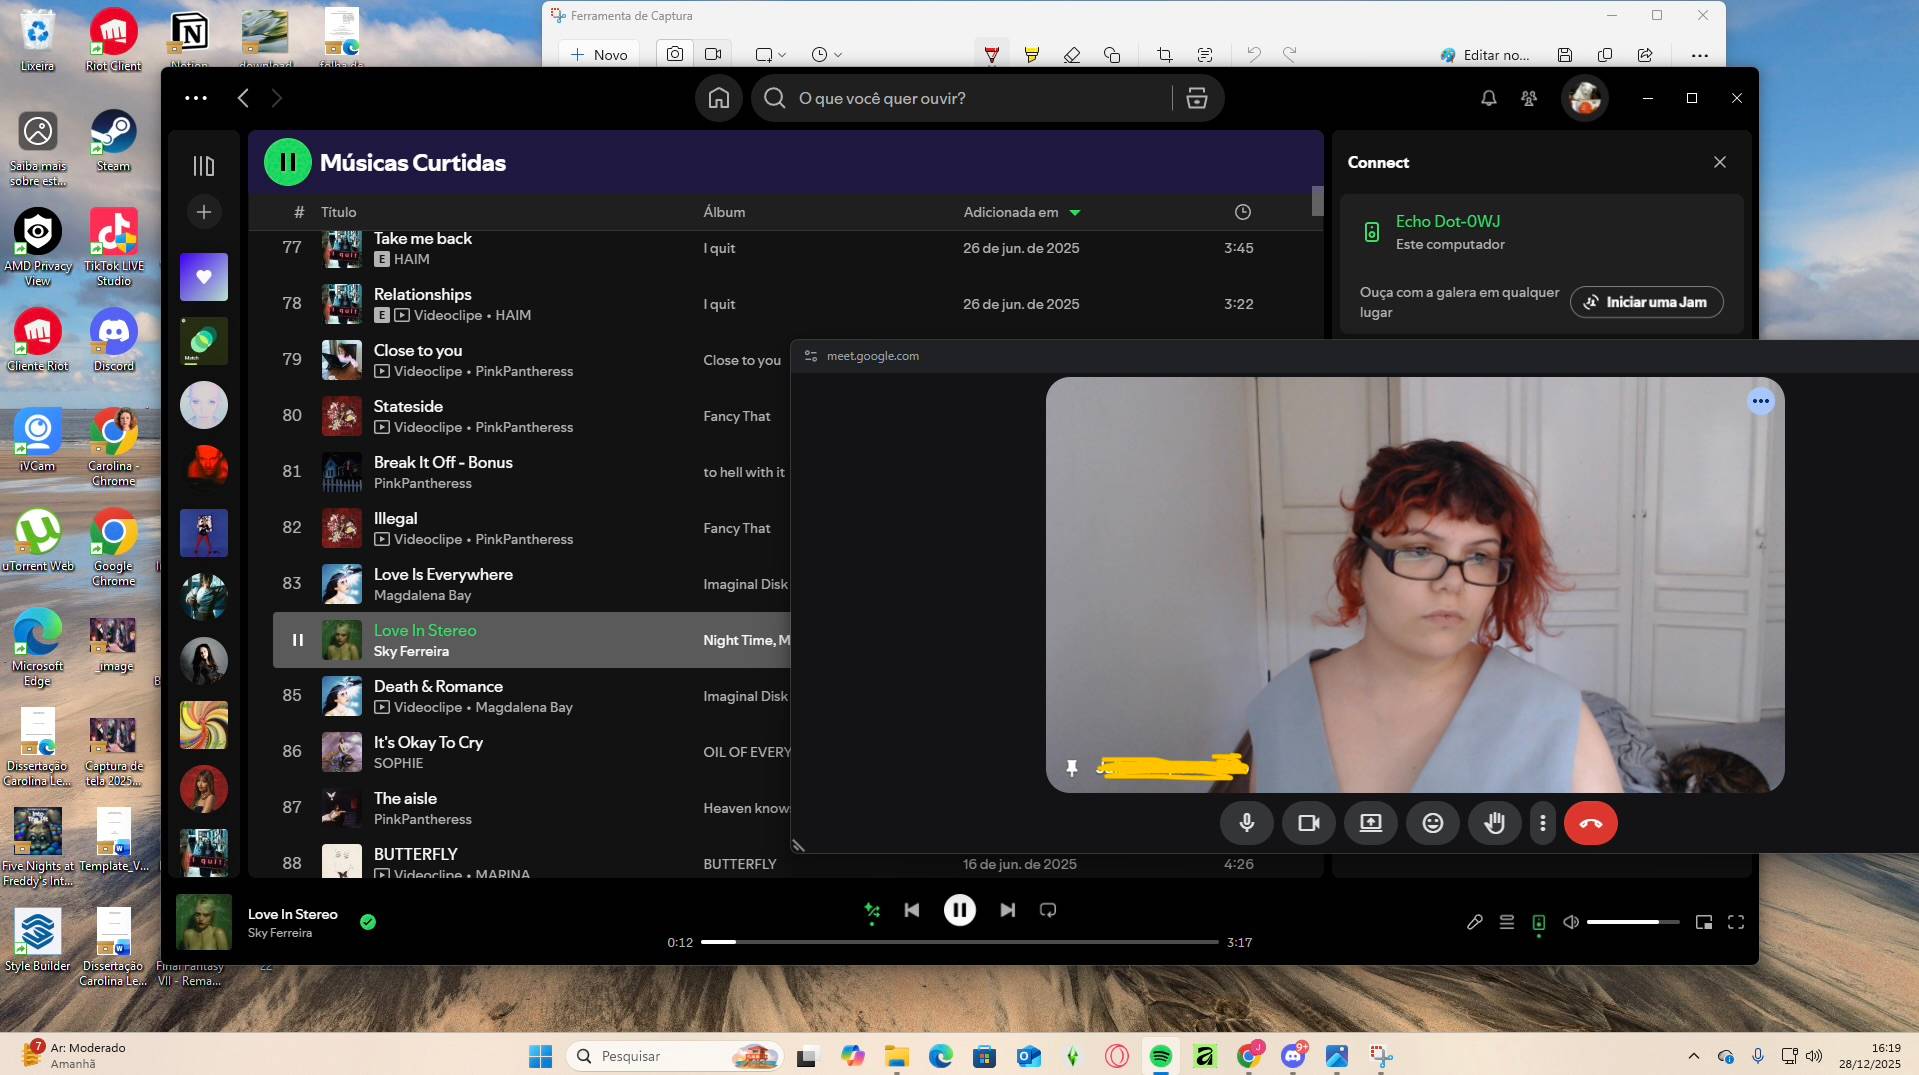1919x1075 pixels.
Task: Mute the Spotify volume speaker icon
Action: (1571, 922)
